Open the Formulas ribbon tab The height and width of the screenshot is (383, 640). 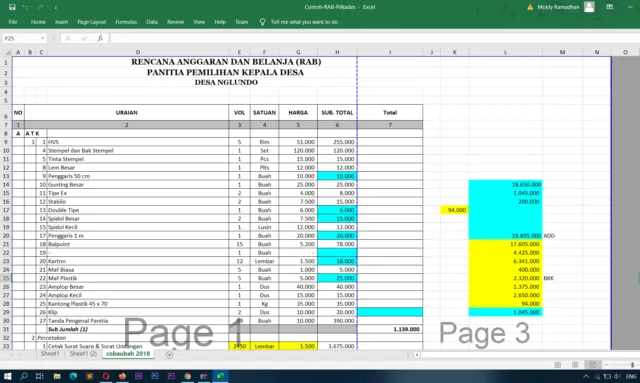coord(126,22)
